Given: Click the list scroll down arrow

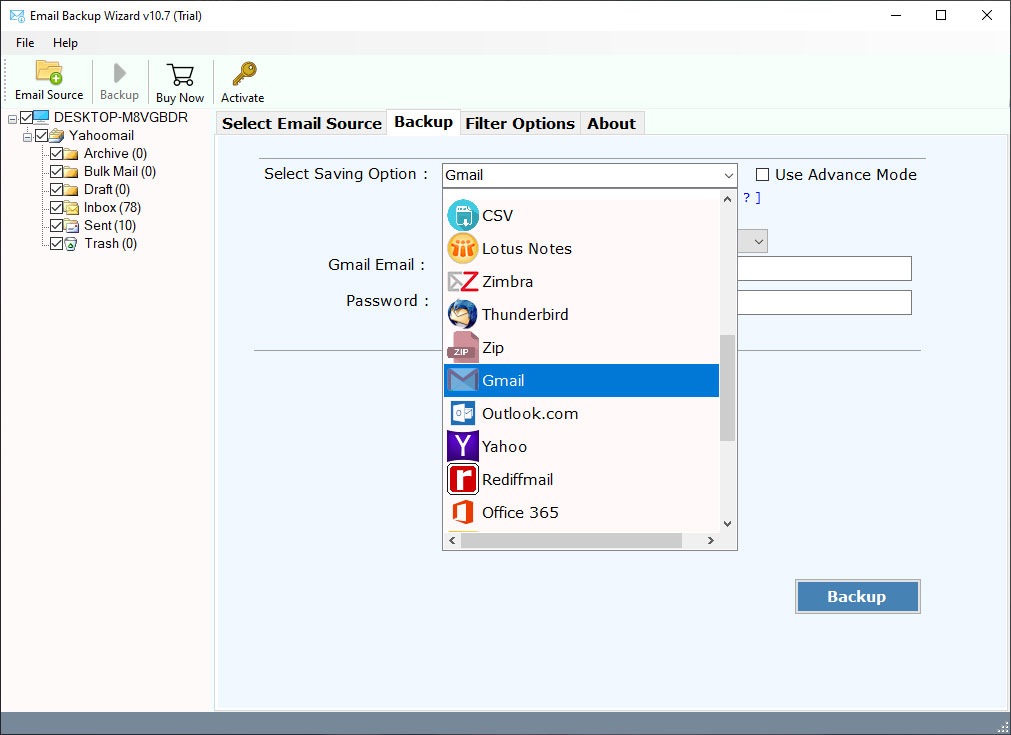Looking at the screenshot, I should point(727,524).
